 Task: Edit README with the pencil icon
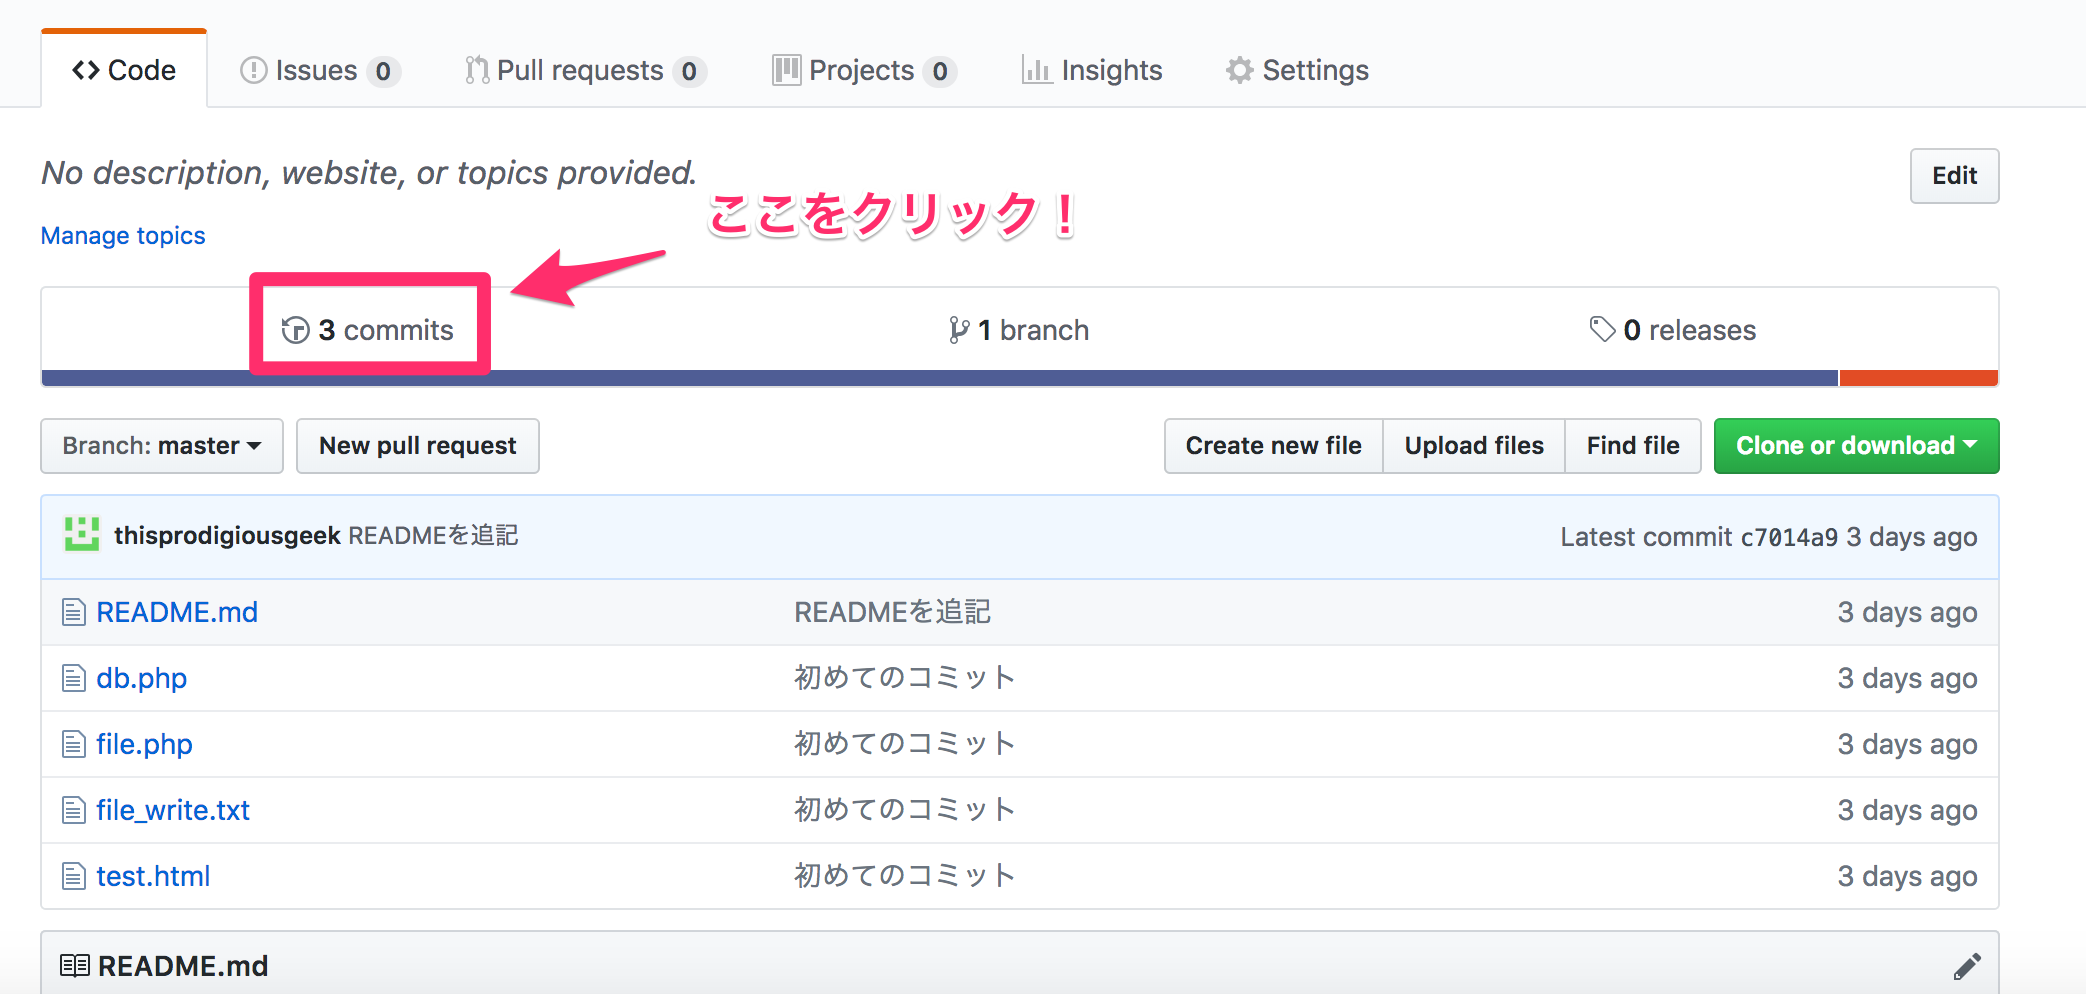1967,966
